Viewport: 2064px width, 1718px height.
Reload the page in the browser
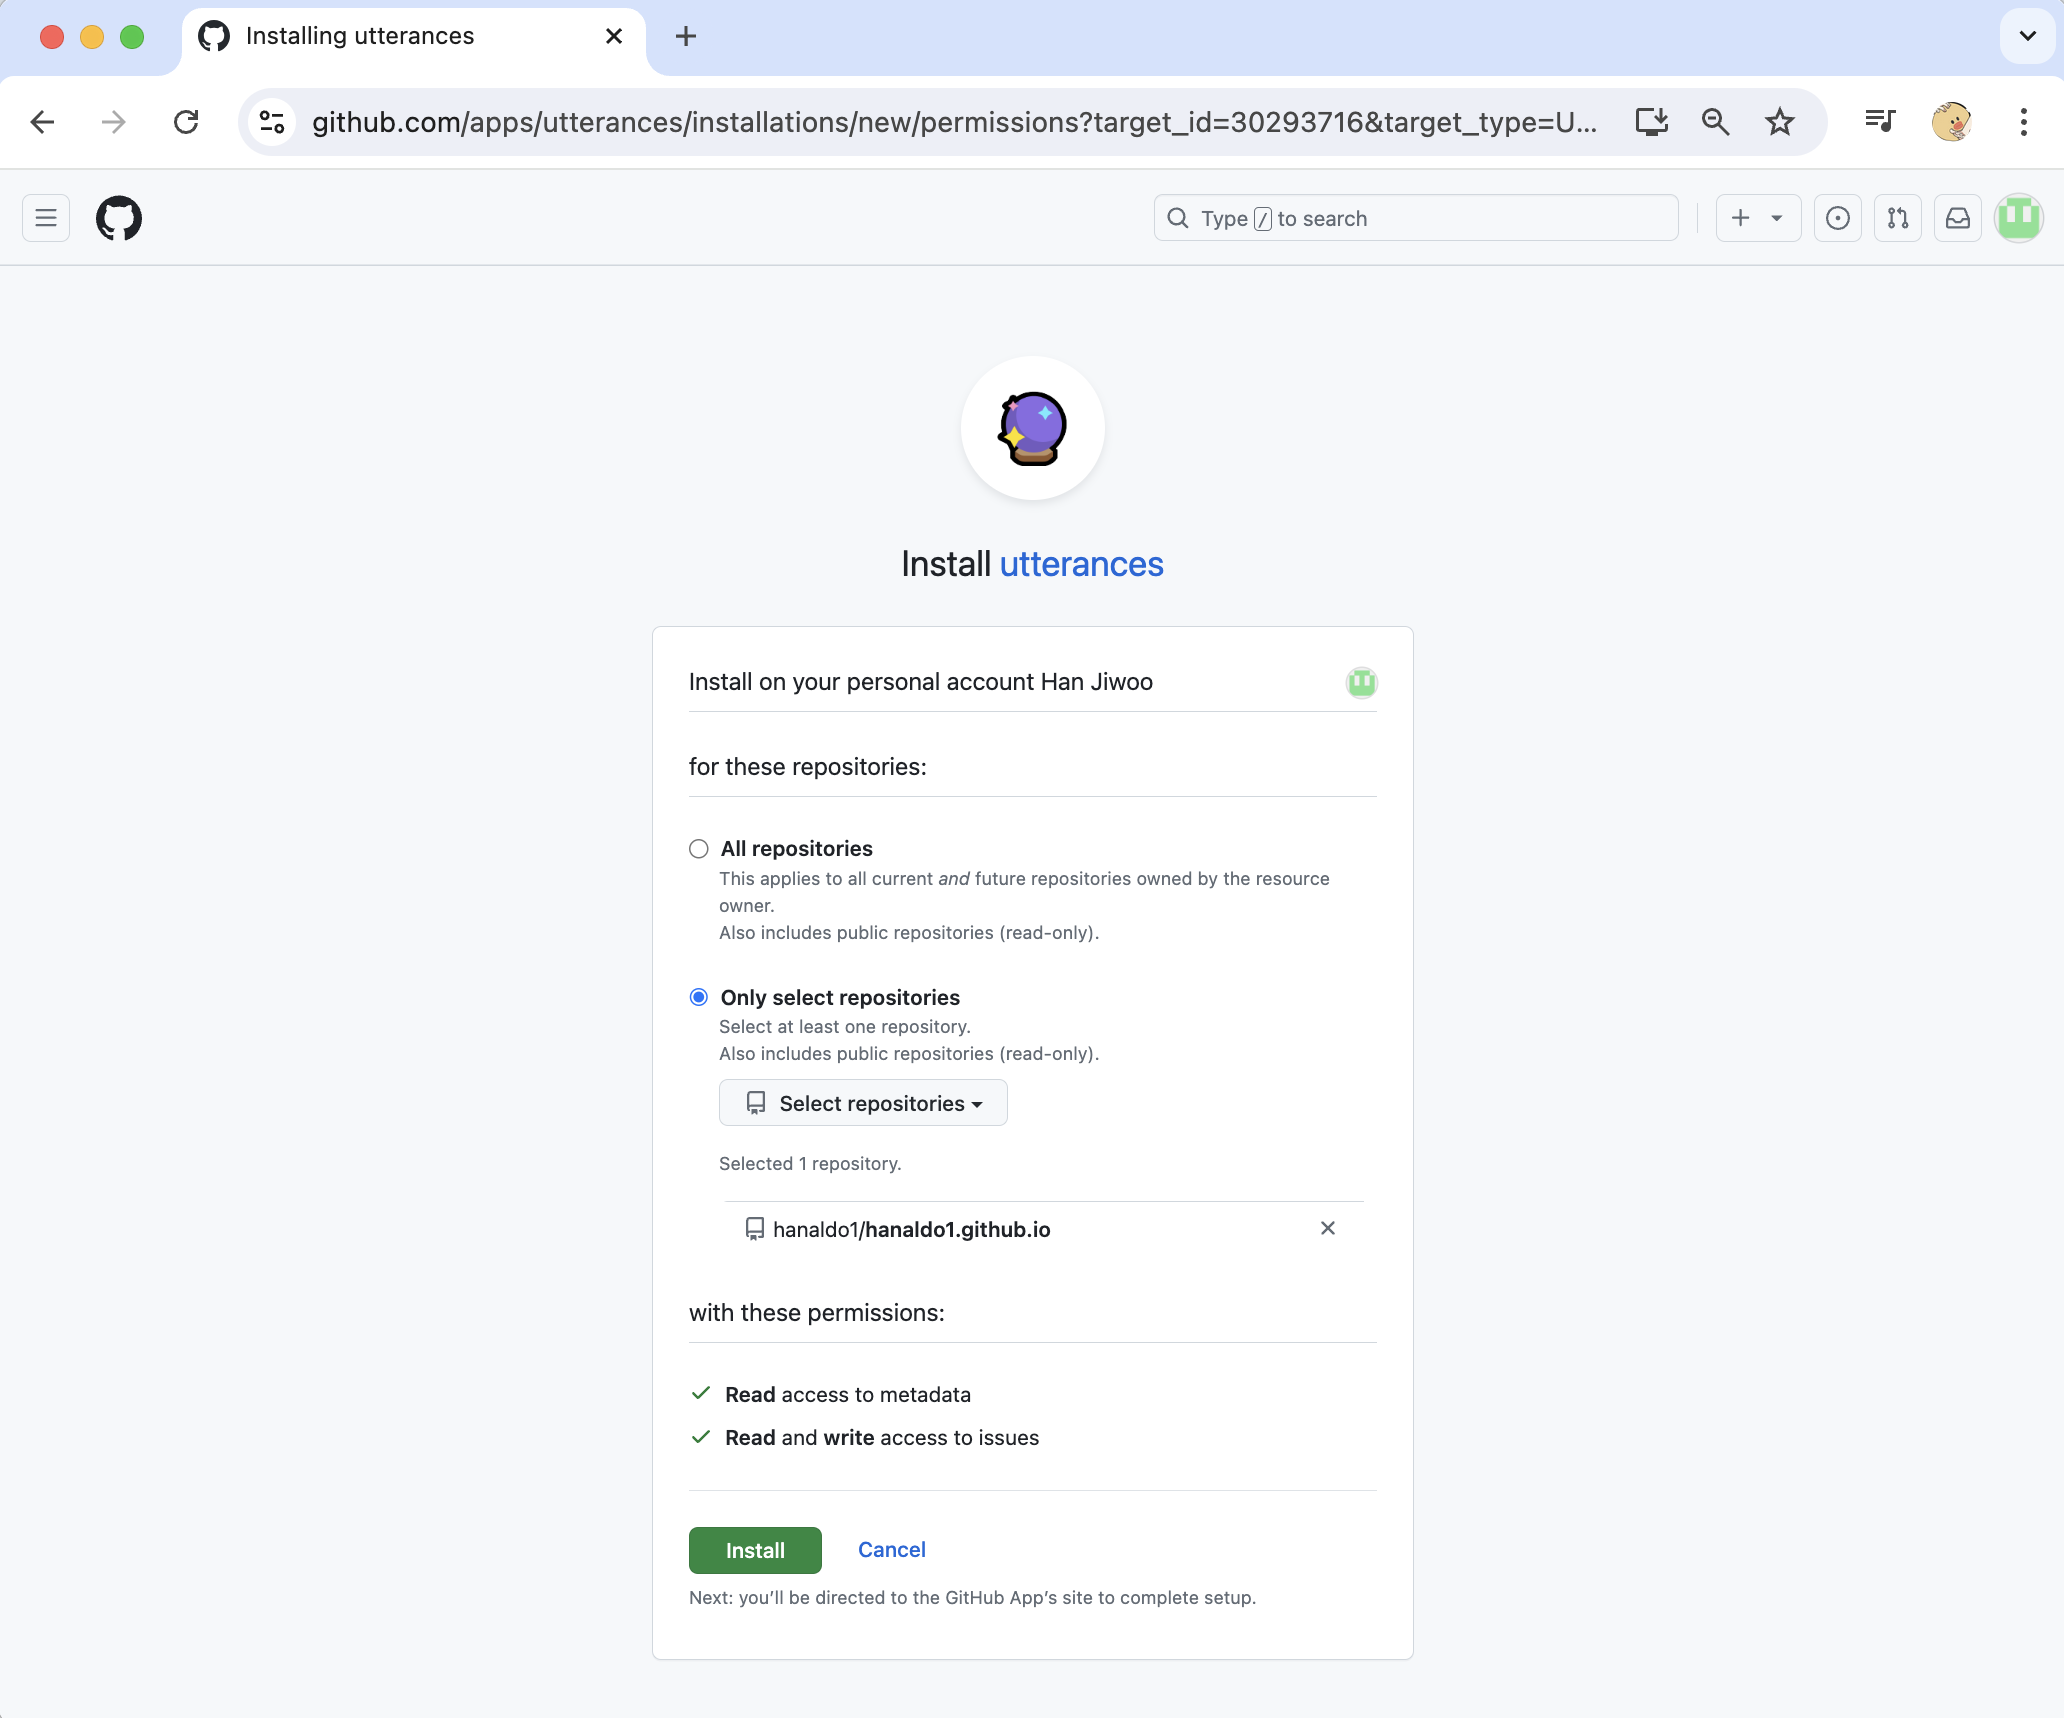186,122
